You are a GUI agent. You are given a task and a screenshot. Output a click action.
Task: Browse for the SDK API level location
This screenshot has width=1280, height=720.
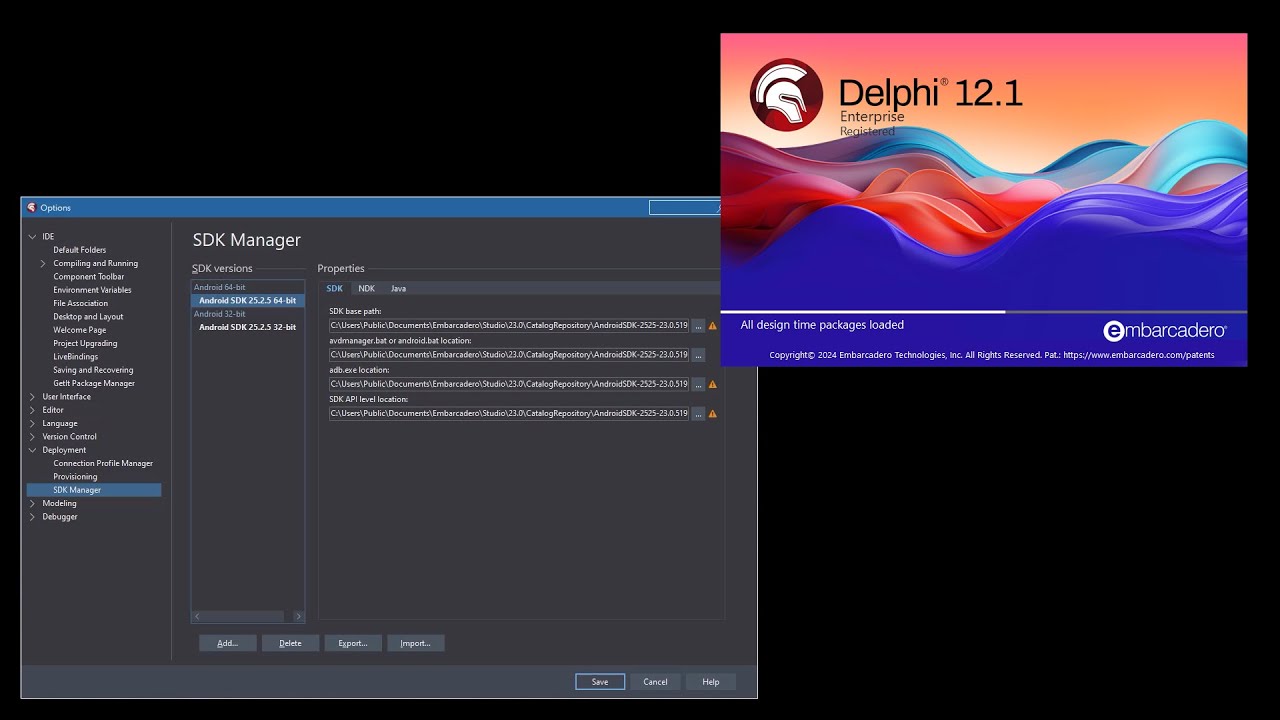(698, 414)
